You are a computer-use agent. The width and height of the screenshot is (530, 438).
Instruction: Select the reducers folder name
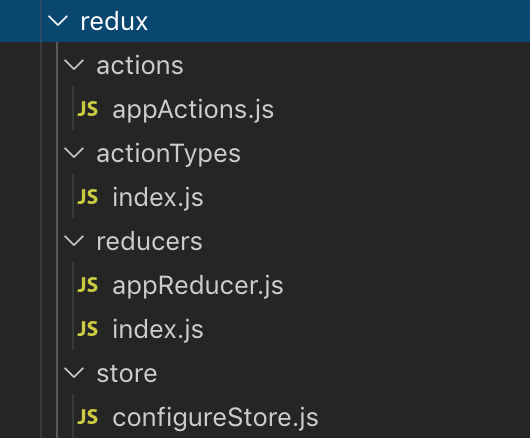(149, 241)
